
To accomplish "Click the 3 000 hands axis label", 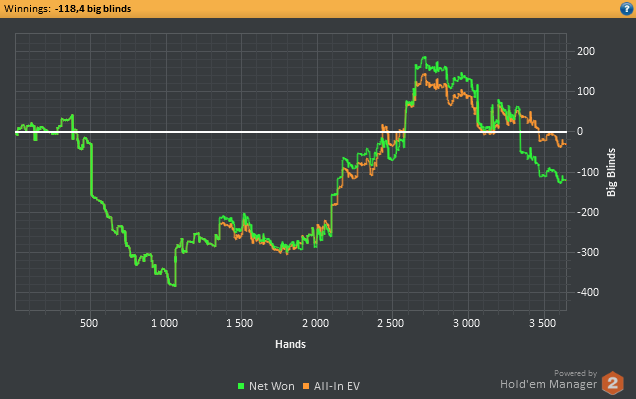I will coord(466,323).
